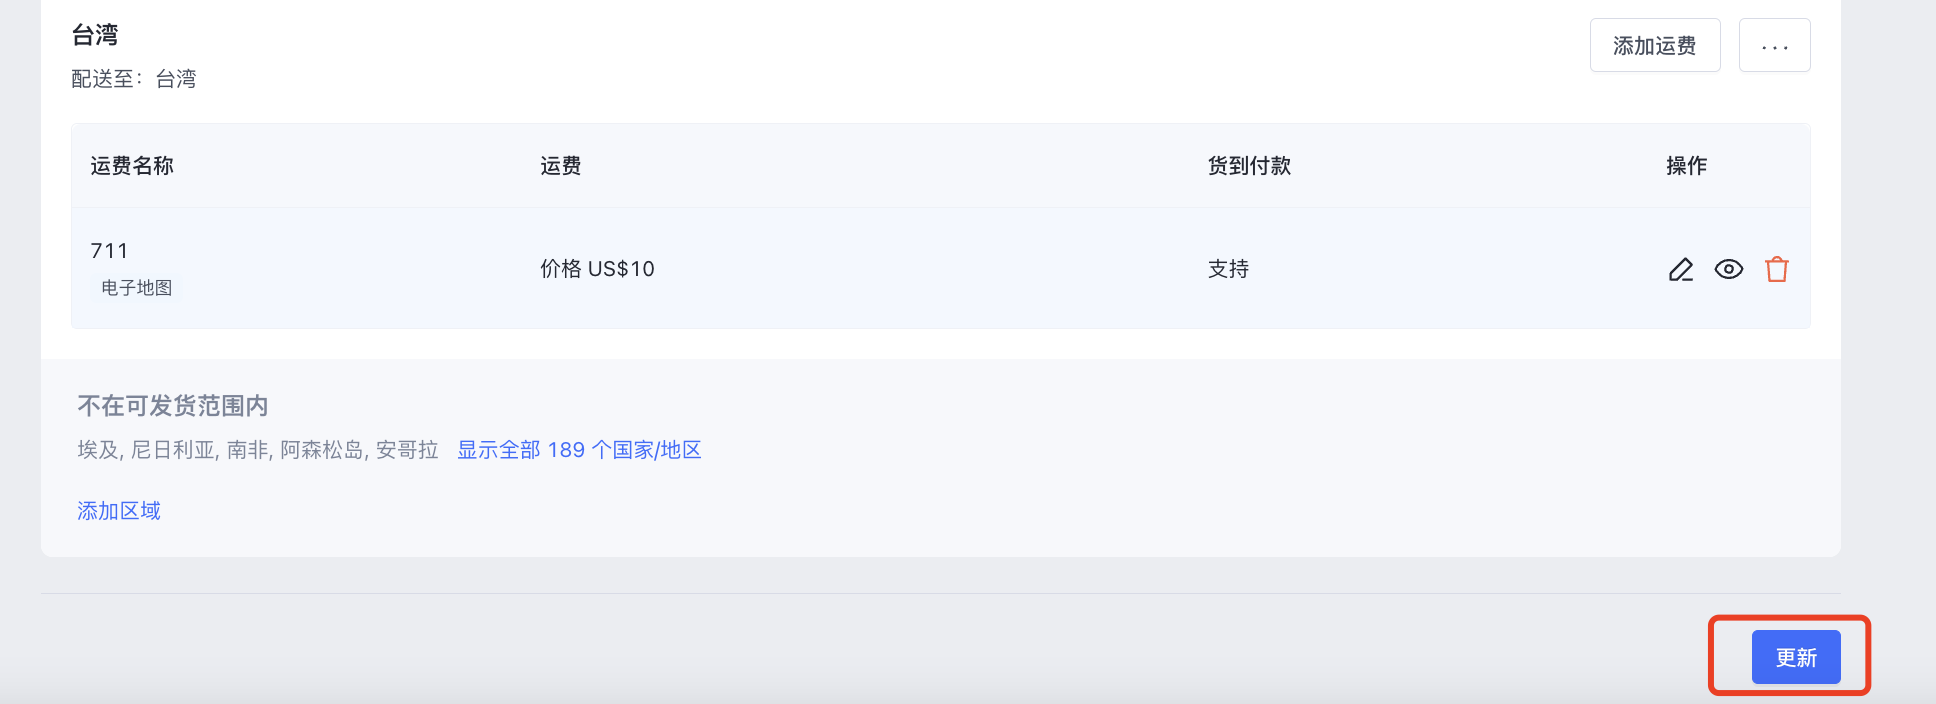Click the 运费名称 column header

click(132, 166)
